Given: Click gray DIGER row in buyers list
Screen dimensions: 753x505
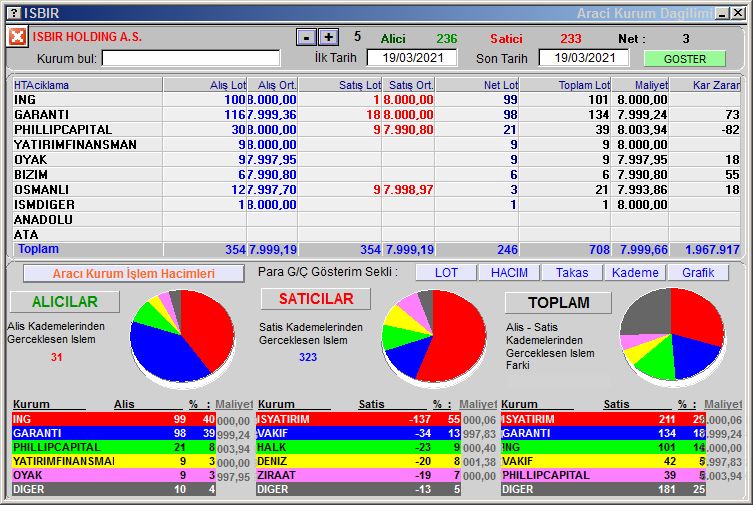Looking at the screenshot, I should pos(114,489).
